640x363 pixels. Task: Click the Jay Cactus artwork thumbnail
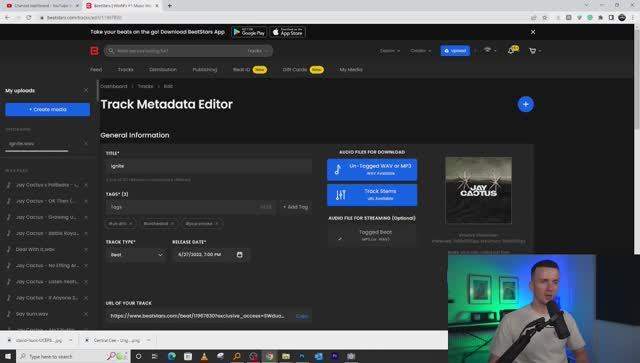478,190
